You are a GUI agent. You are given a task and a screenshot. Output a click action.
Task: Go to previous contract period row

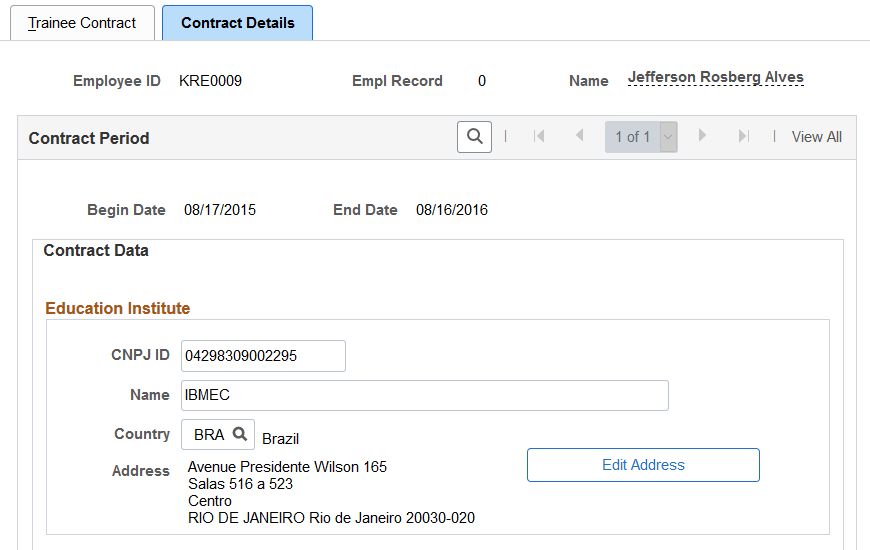pos(579,135)
